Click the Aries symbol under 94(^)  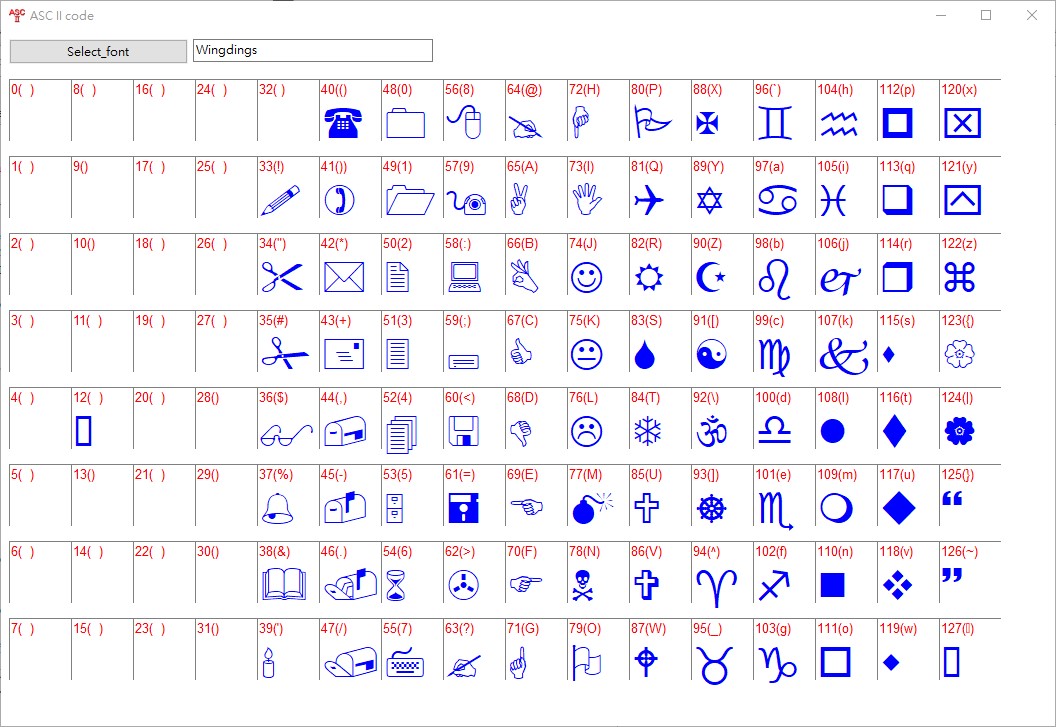click(x=717, y=588)
